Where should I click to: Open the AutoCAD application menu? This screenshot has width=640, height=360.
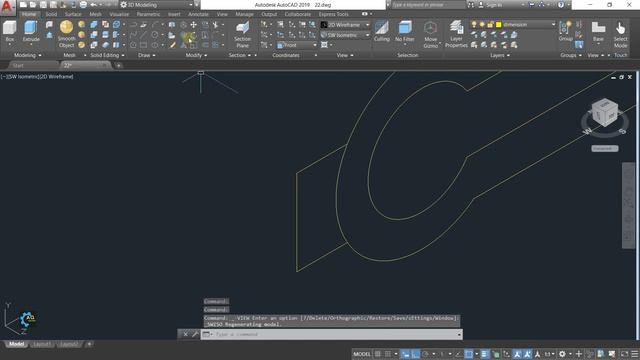point(7,7)
